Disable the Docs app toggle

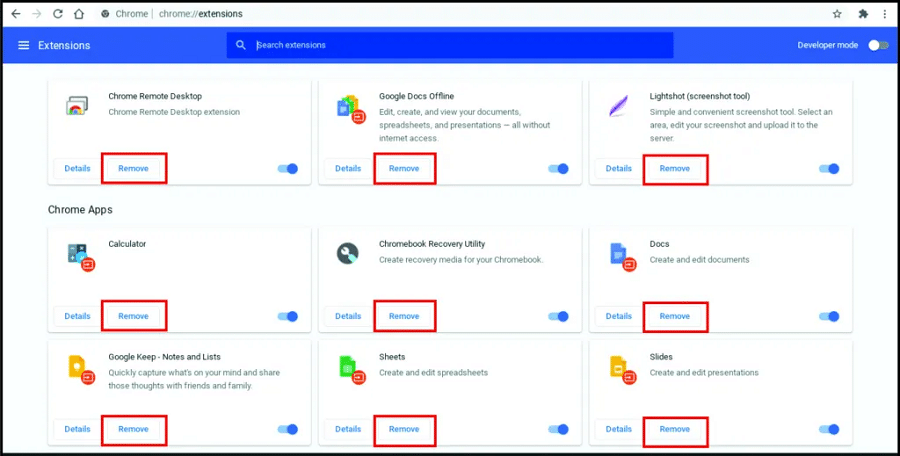(x=829, y=316)
